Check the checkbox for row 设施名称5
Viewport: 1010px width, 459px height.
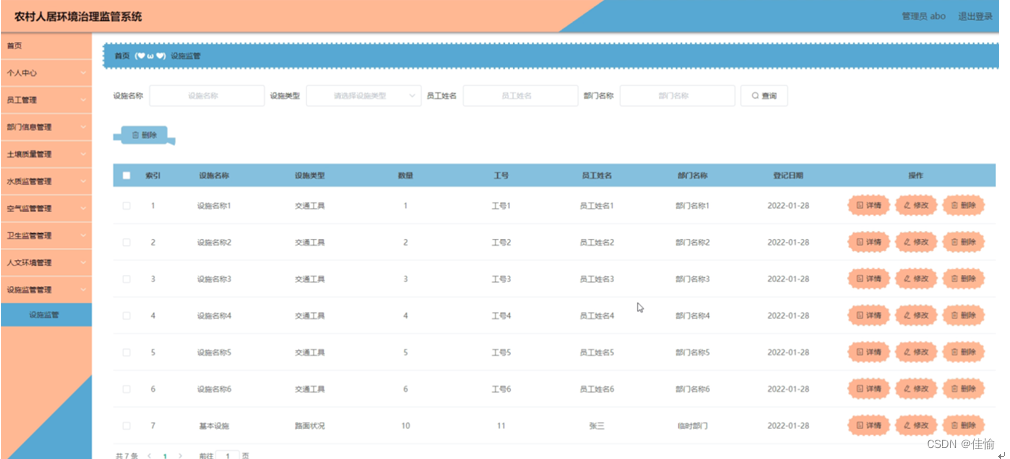126,353
